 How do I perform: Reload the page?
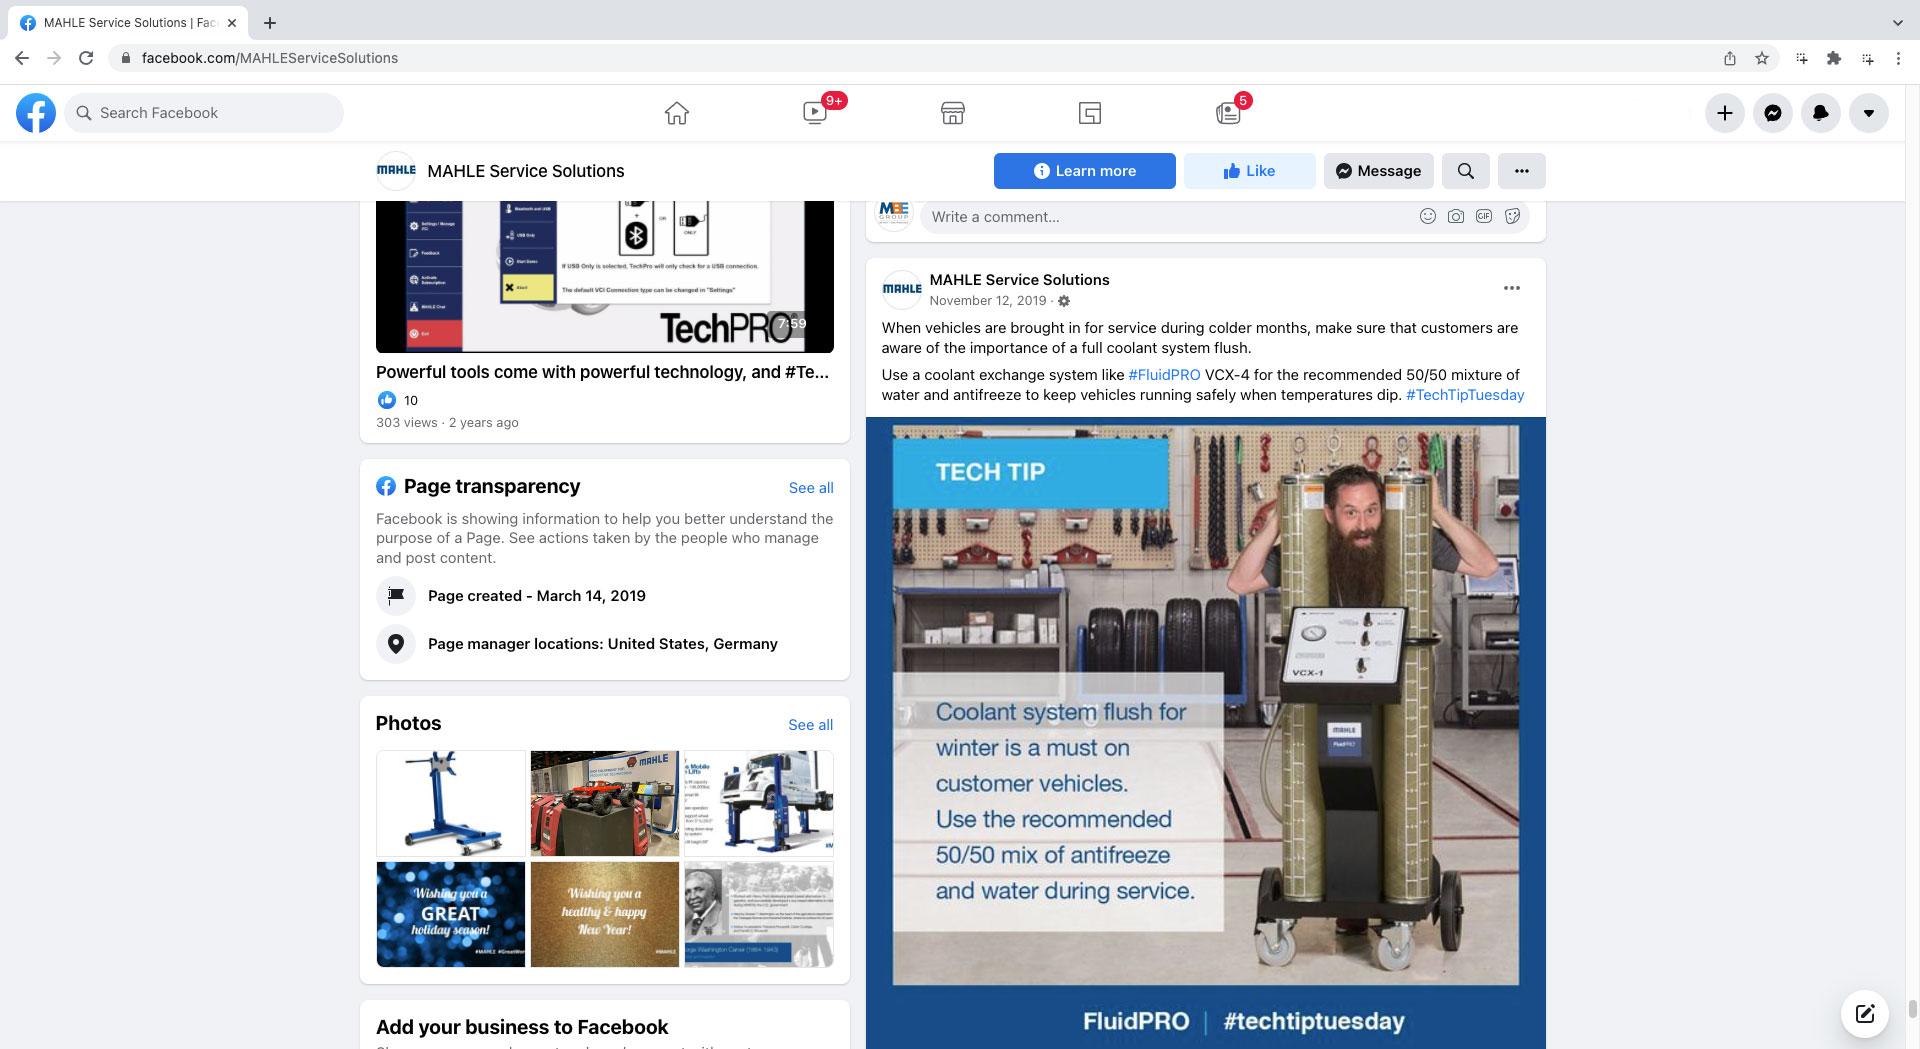(x=86, y=58)
